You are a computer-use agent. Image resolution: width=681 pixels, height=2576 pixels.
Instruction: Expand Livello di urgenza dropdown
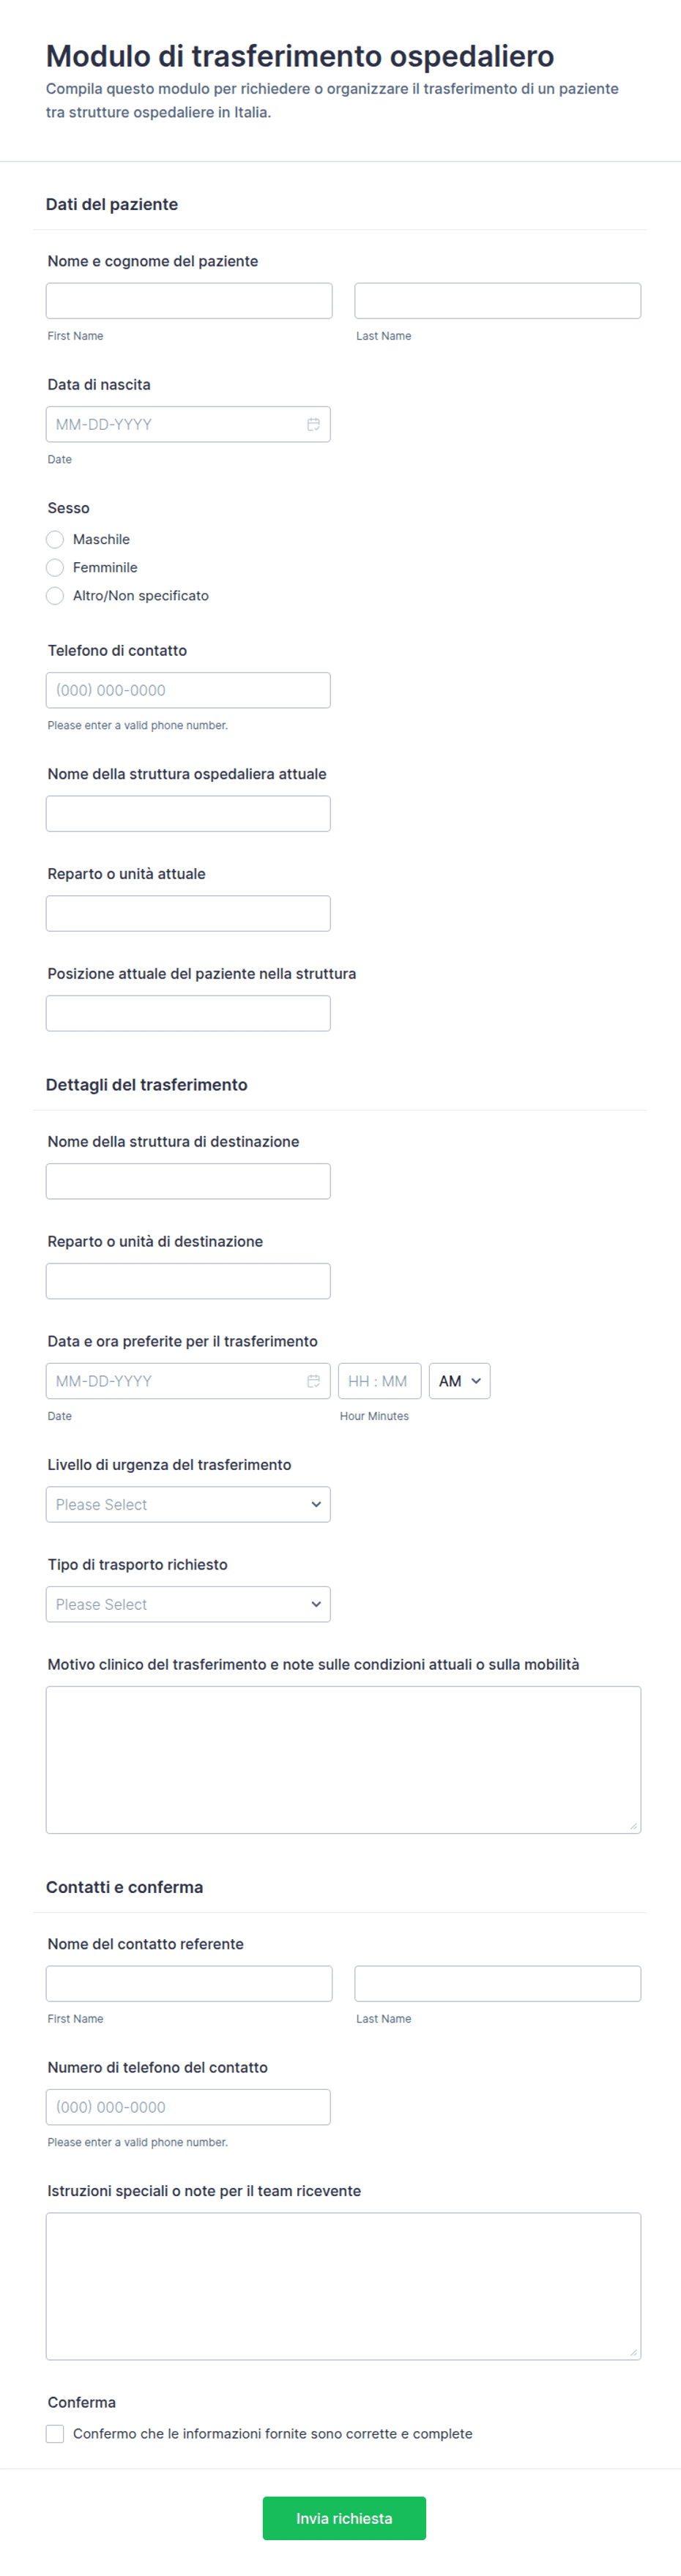click(x=188, y=1504)
